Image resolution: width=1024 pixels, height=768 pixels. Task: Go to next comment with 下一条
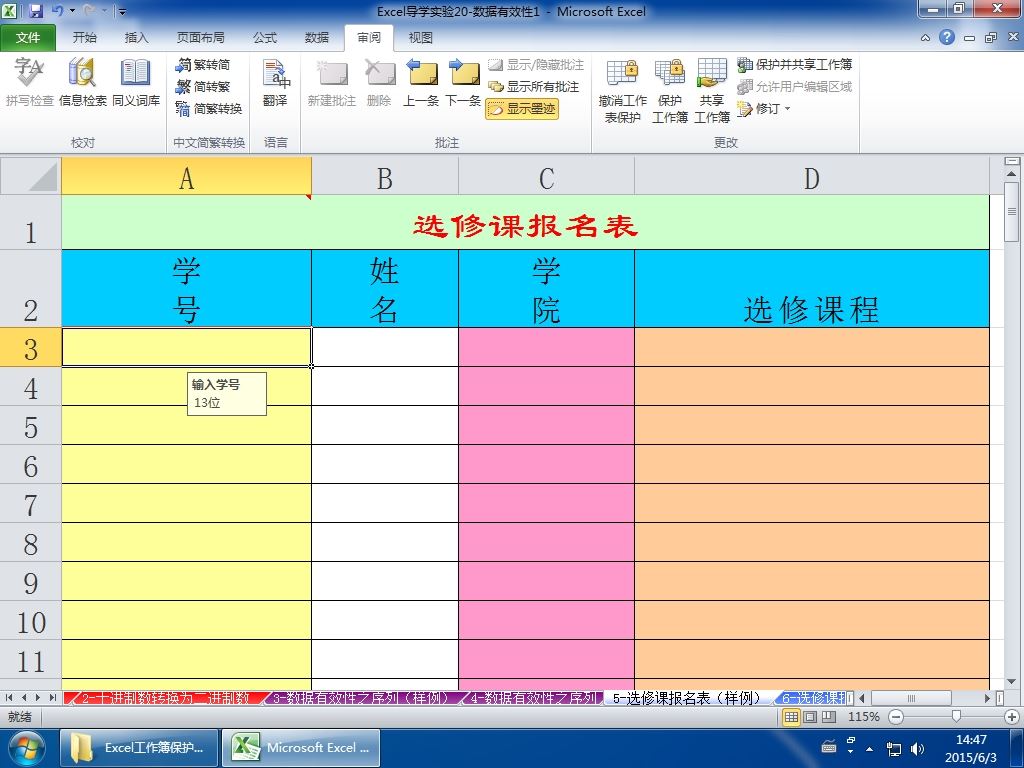point(463,83)
